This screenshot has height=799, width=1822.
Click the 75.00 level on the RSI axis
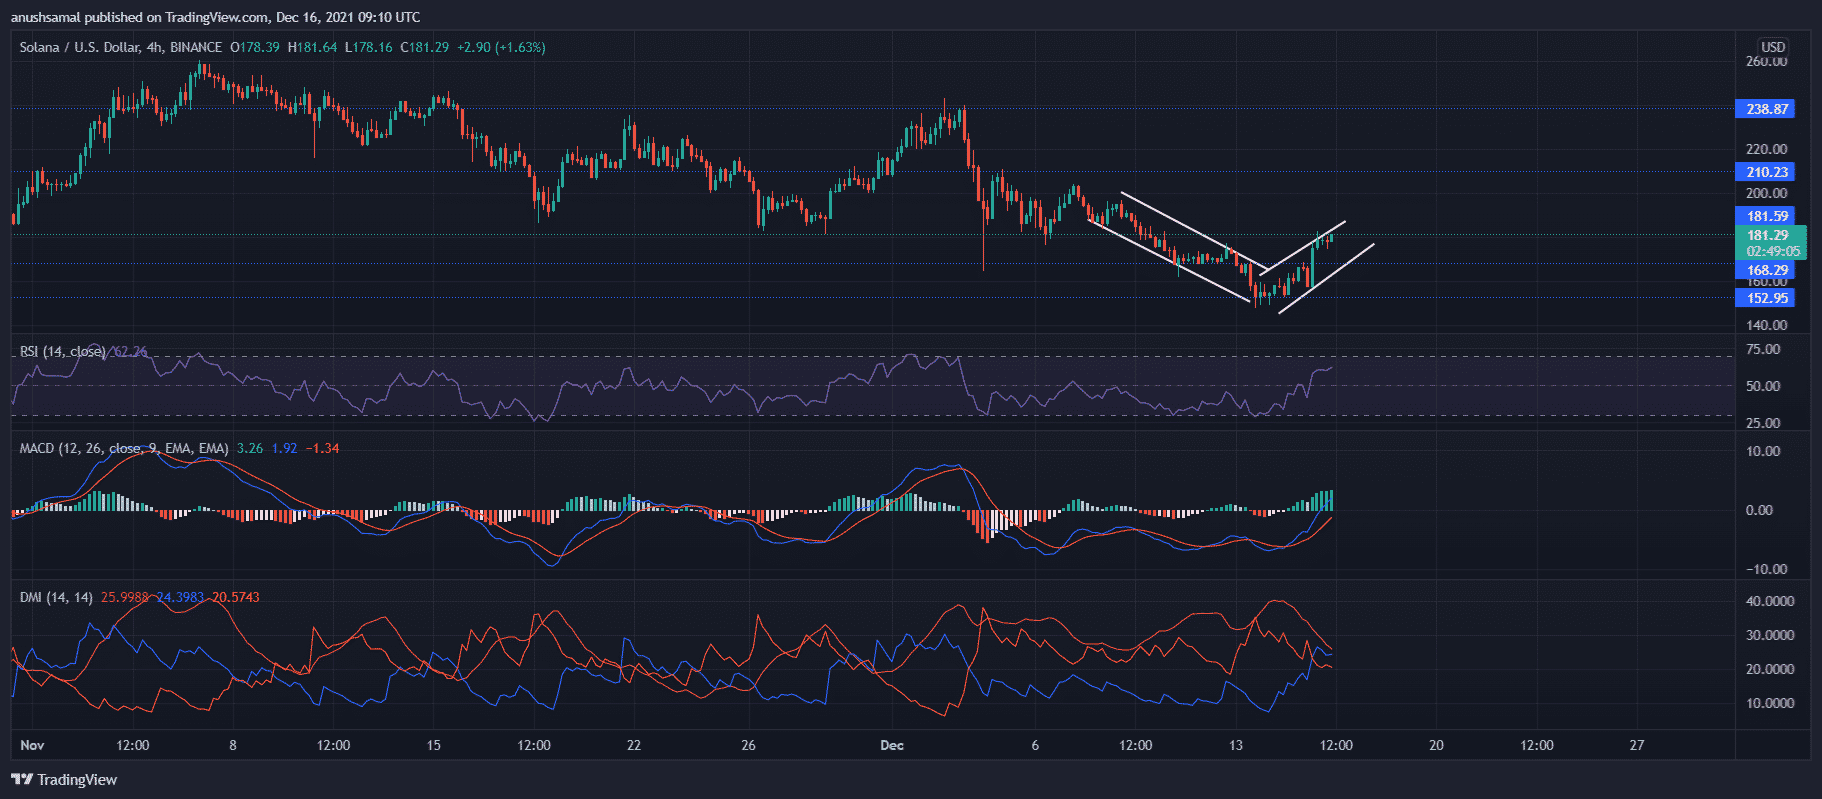pos(1763,350)
